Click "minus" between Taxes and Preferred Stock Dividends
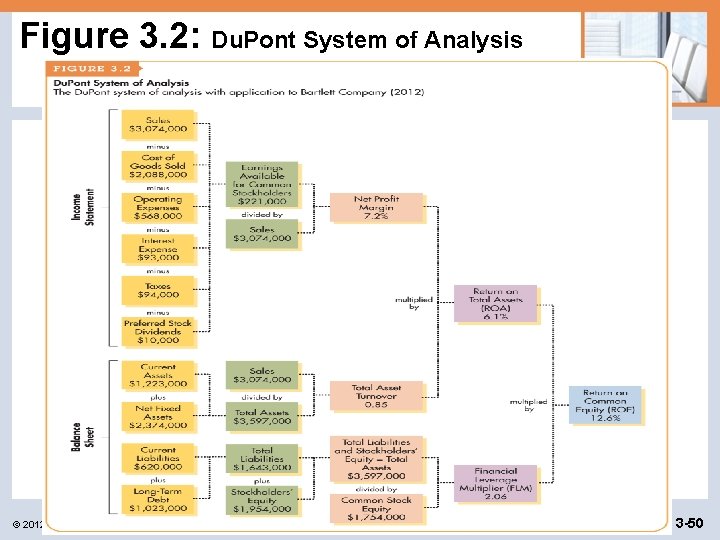Image resolution: width=720 pixels, height=540 pixels. point(158,312)
